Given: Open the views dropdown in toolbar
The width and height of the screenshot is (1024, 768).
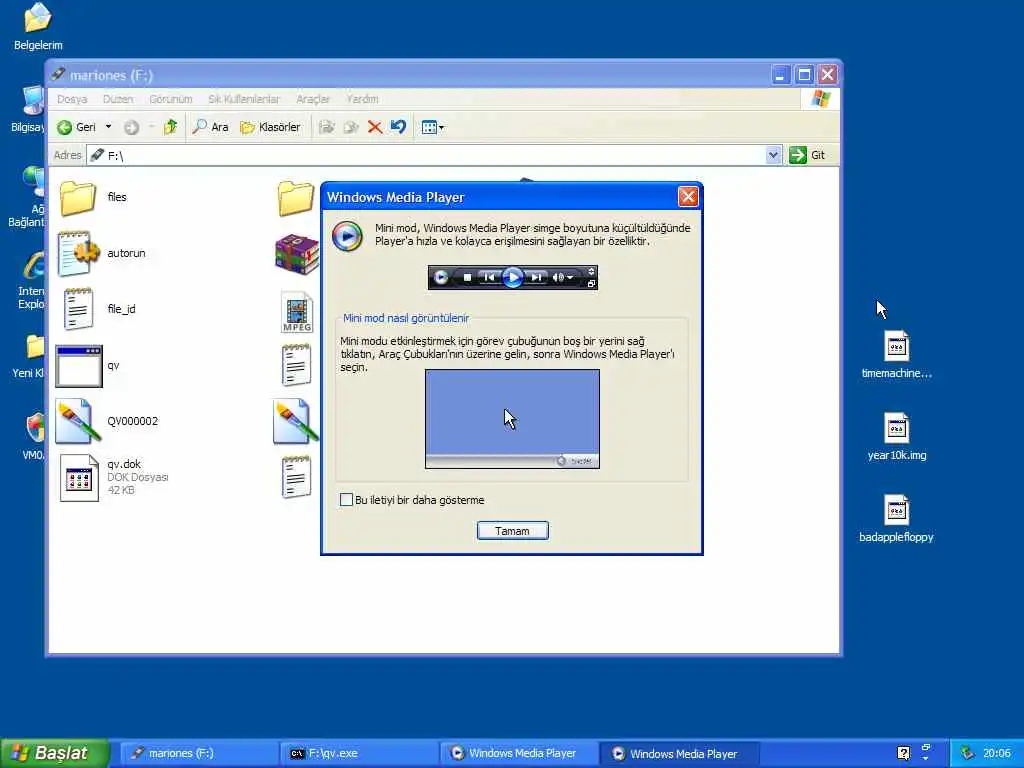Looking at the screenshot, I should pyautogui.click(x=432, y=127).
